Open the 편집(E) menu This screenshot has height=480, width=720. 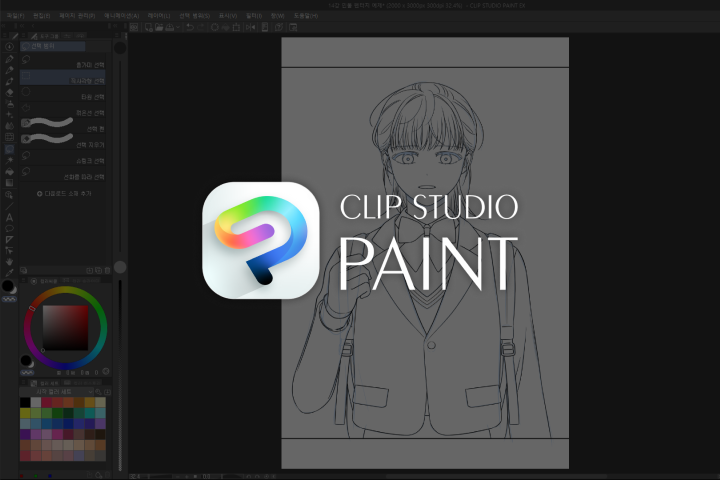(42, 16)
